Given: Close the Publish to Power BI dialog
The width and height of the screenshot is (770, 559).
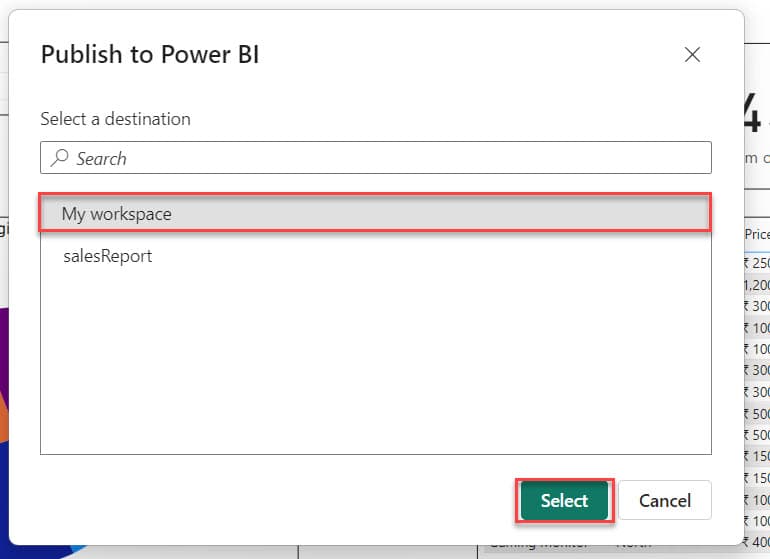Looking at the screenshot, I should pyautogui.click(x=692, y=55).
